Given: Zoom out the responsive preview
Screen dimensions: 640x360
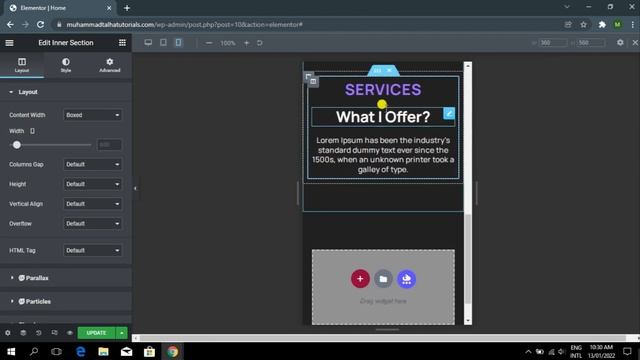Looking at the screenshot, I should [209, 43].
